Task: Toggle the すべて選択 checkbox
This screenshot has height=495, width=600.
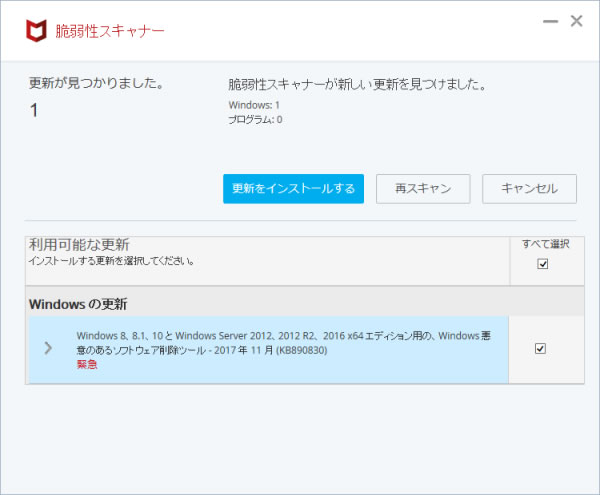Action: pos(543,264)
